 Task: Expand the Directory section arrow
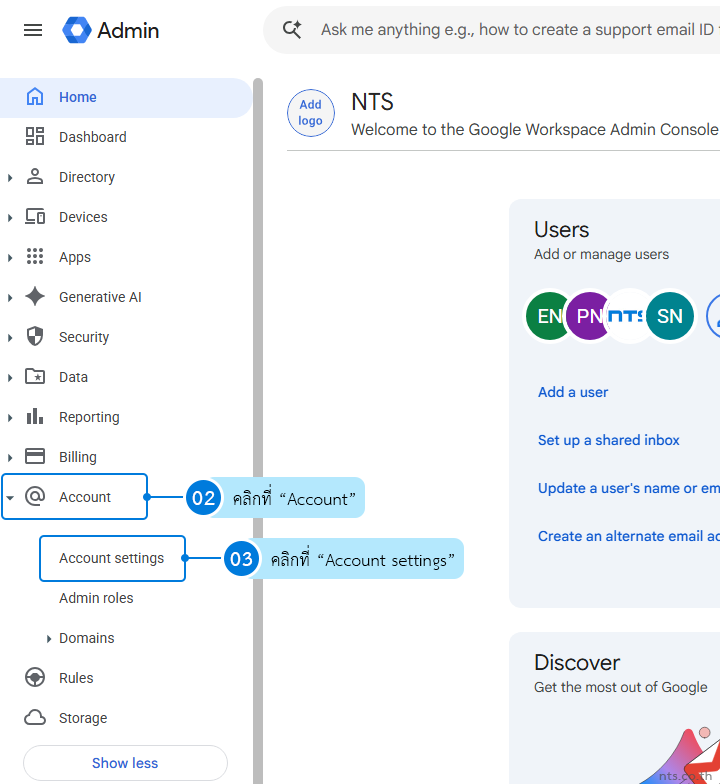click(10, 178)
